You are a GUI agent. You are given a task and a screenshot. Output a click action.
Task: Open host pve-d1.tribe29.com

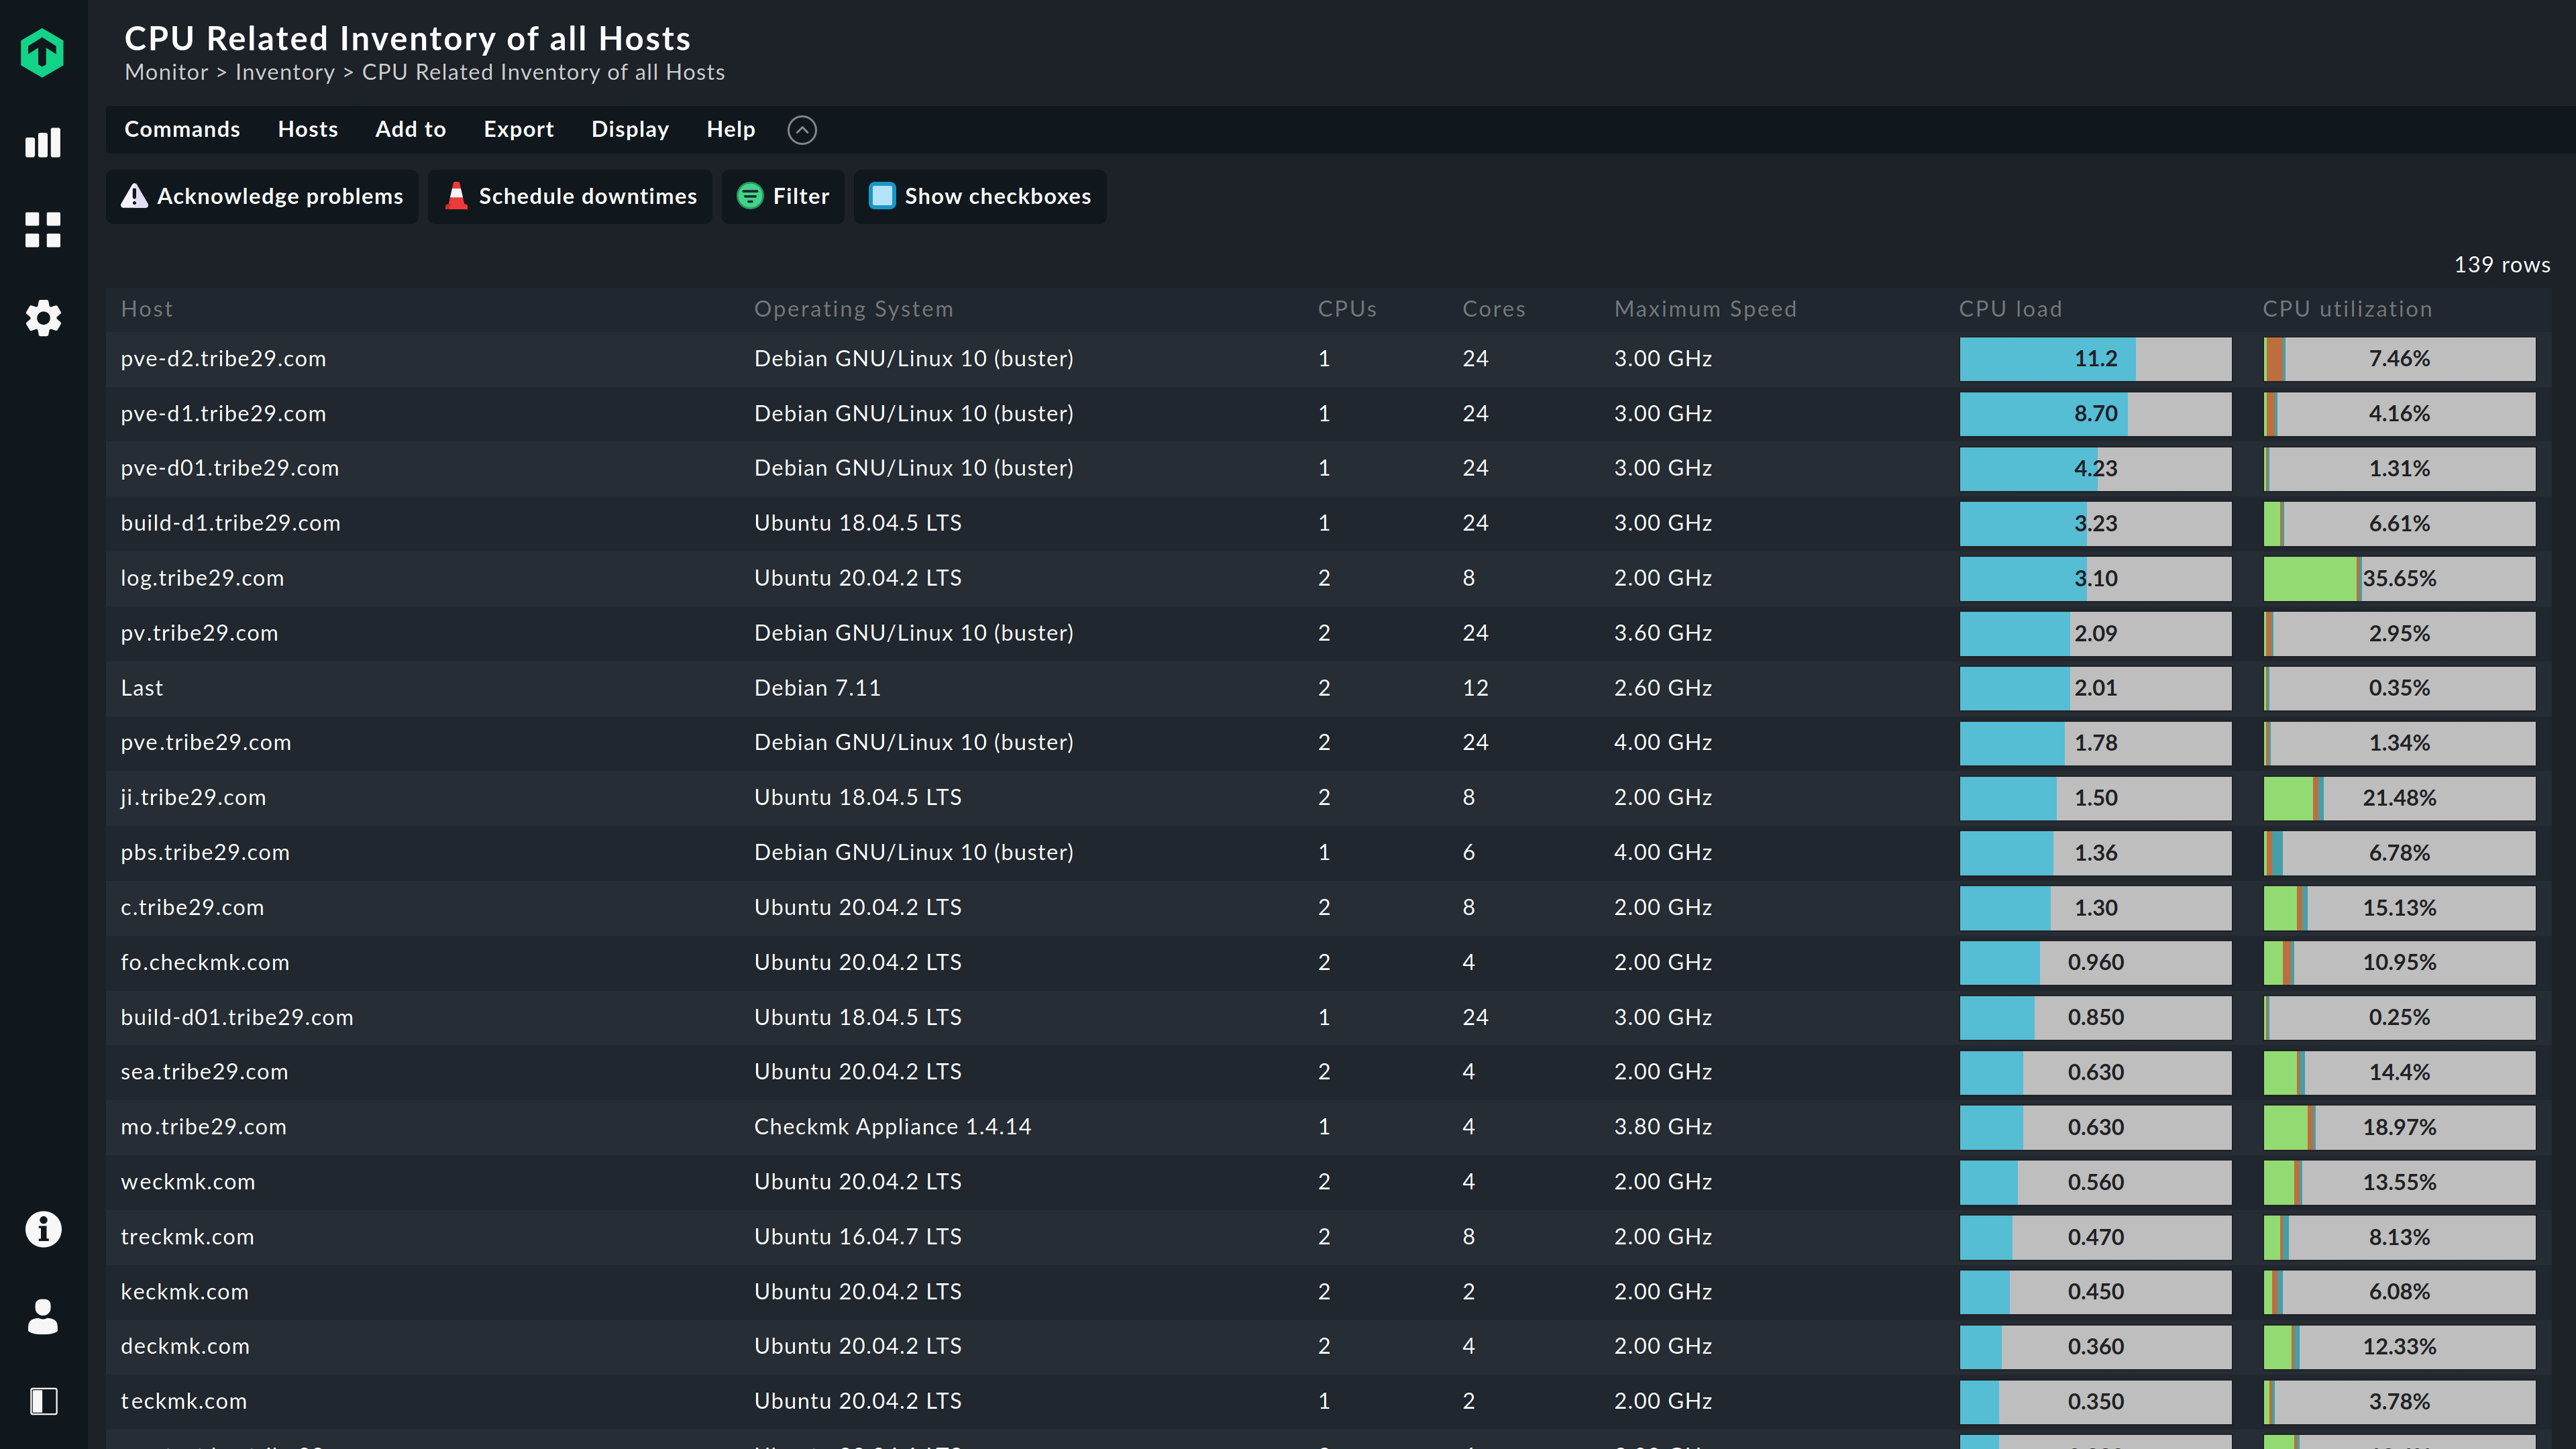coord(224,413)
